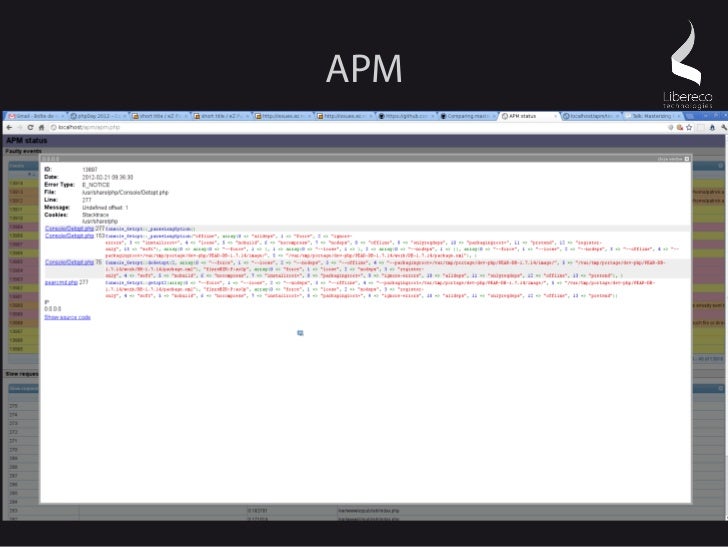Switch to the phpDay 2012 tab
The height and width of the screenshot is (547, 728).
tap(98, 116)
